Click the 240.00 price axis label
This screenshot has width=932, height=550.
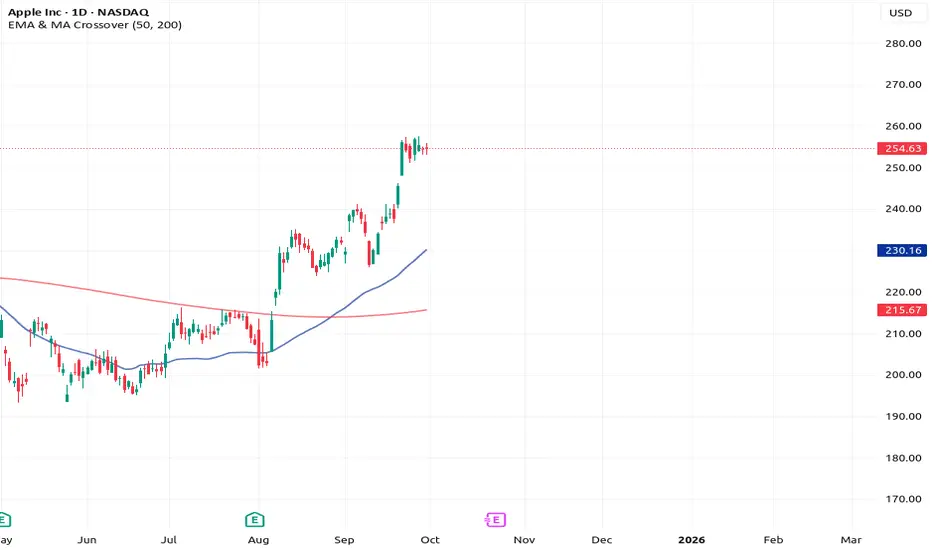(901, 209)
